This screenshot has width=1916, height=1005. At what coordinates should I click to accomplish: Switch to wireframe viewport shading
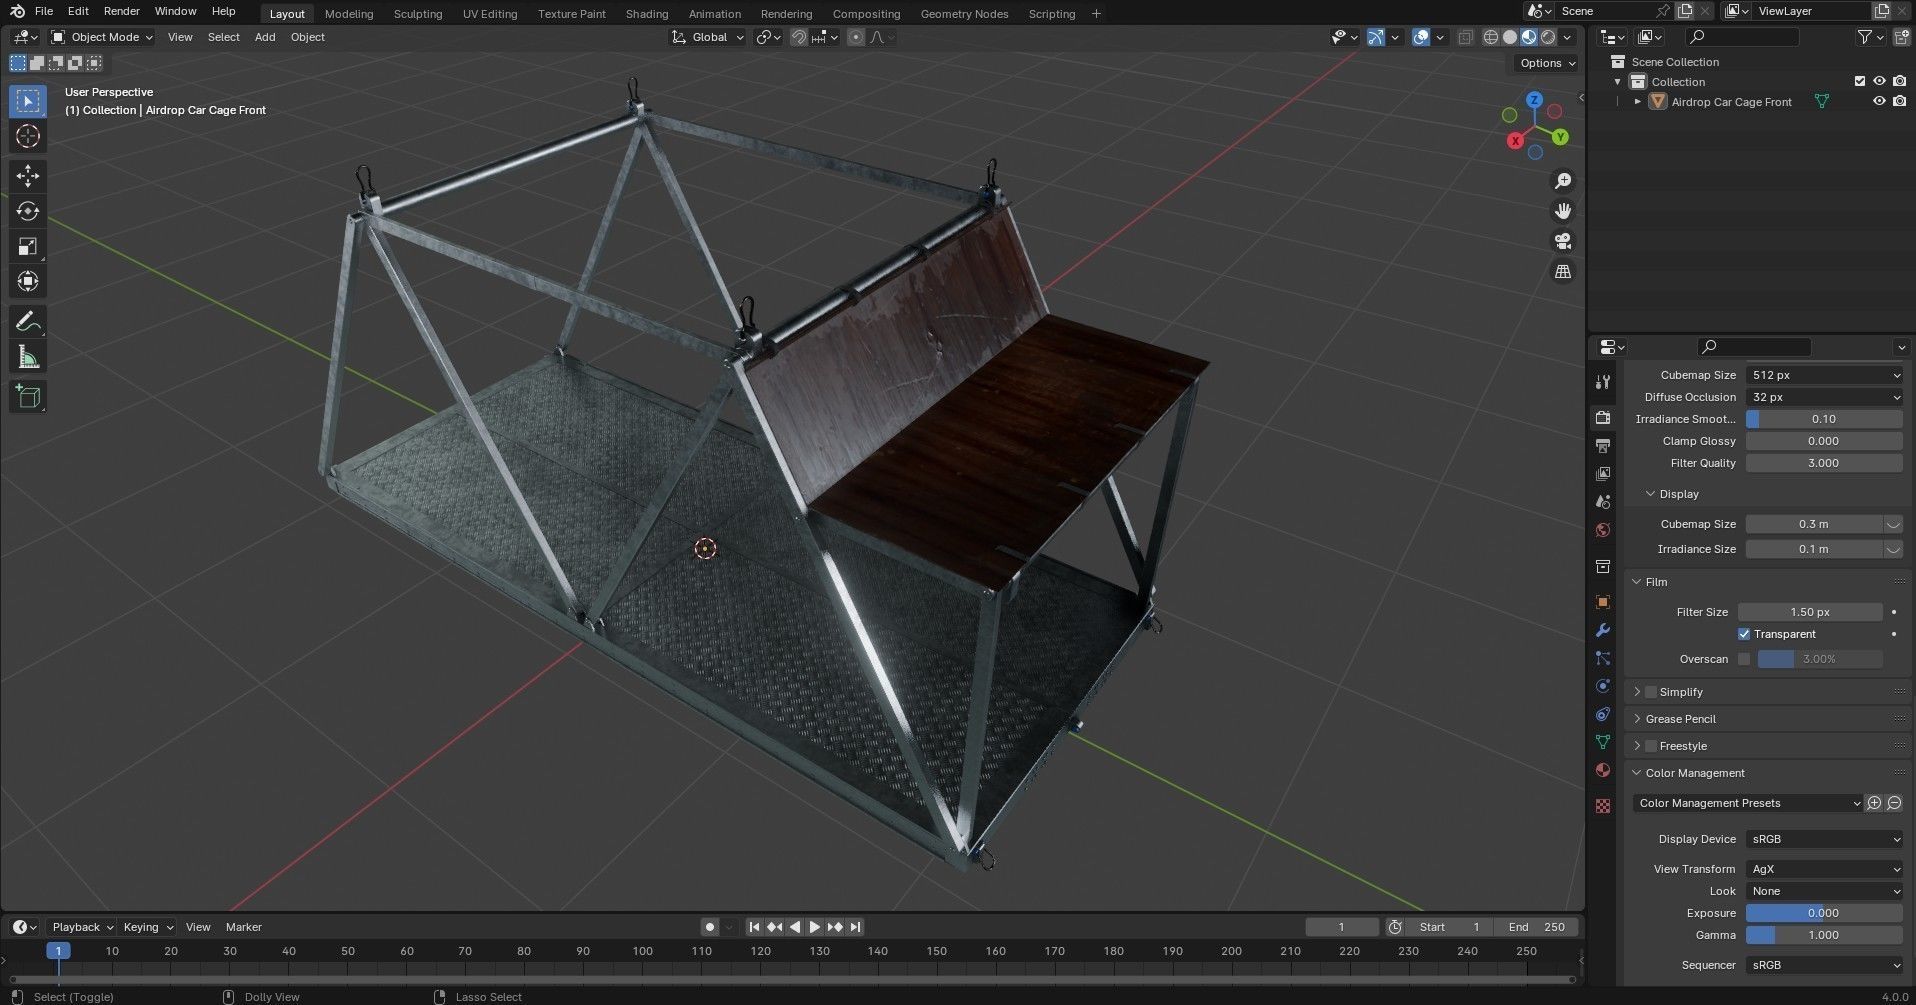[1491, 37]
